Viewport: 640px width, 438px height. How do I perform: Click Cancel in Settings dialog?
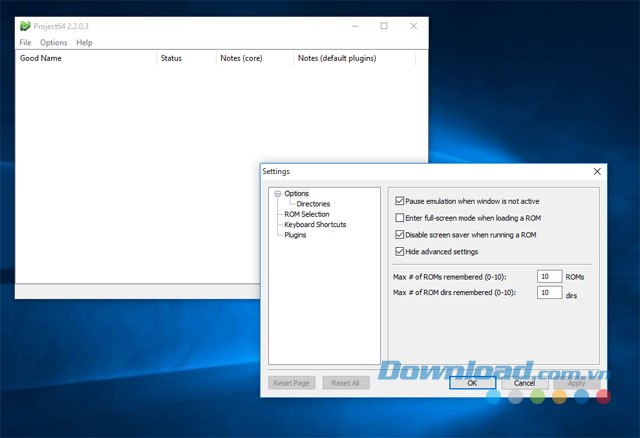coord(523,382)
